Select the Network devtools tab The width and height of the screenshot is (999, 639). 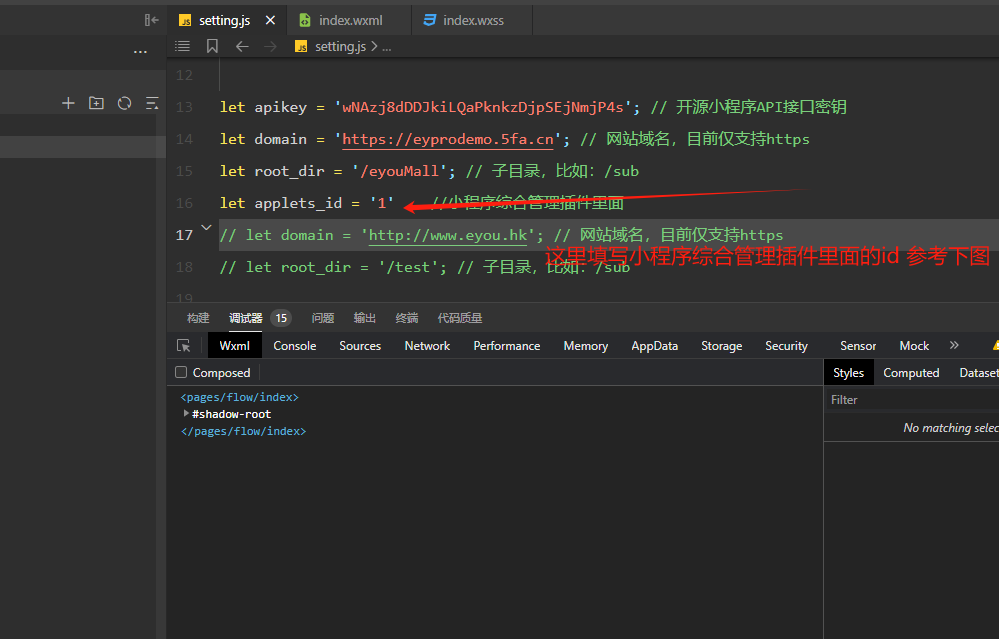(x=427, y=346)
